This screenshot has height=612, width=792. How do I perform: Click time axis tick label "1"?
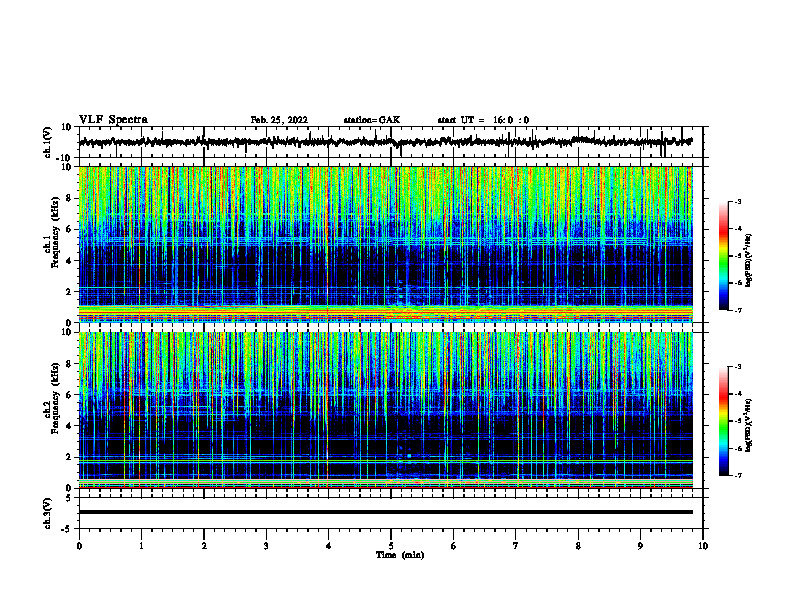pos(141,546)
